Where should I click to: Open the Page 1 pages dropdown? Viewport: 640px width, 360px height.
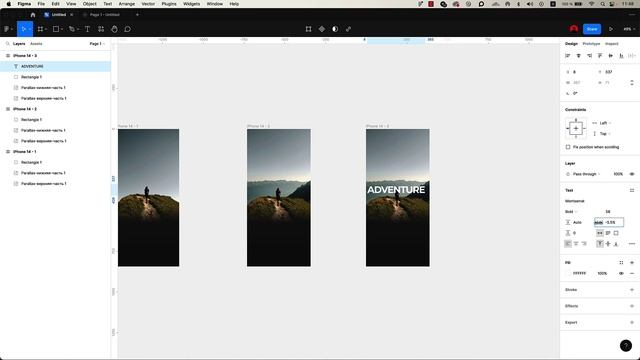point(97,44)
